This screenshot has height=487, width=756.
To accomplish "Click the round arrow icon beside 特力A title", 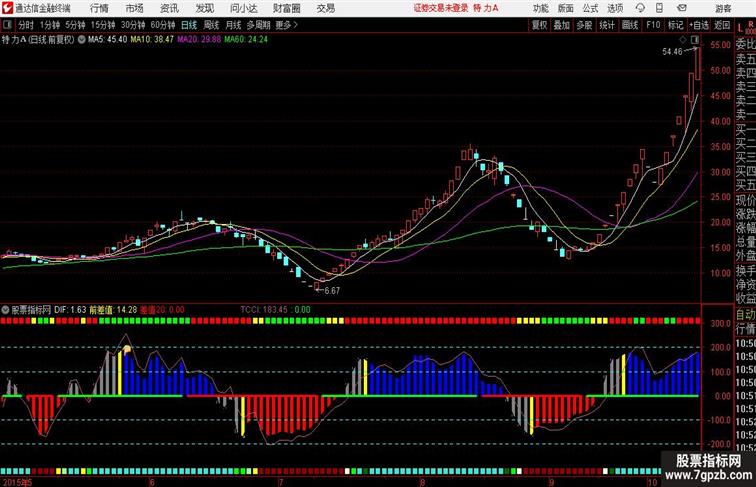I will [82, 40].
